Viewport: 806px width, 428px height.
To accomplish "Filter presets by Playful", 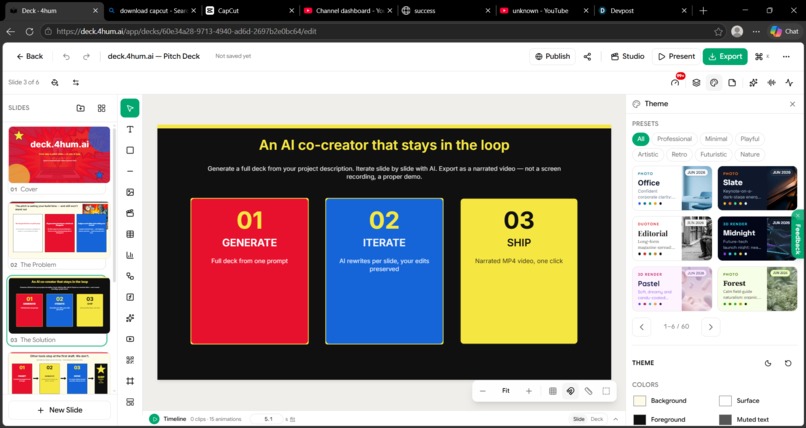I will tap(750, 139).
